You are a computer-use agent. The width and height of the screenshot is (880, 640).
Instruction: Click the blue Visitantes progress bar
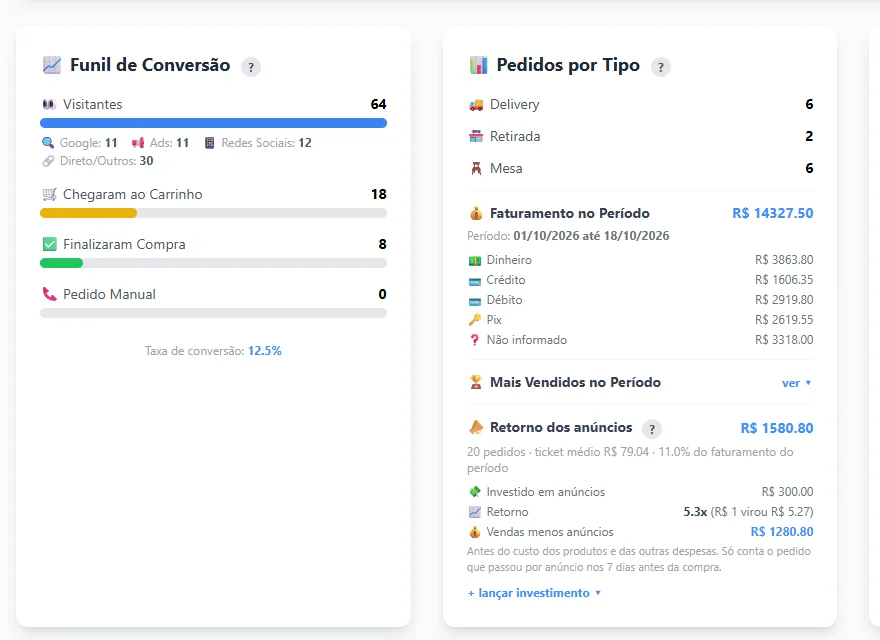click(213, 123)
